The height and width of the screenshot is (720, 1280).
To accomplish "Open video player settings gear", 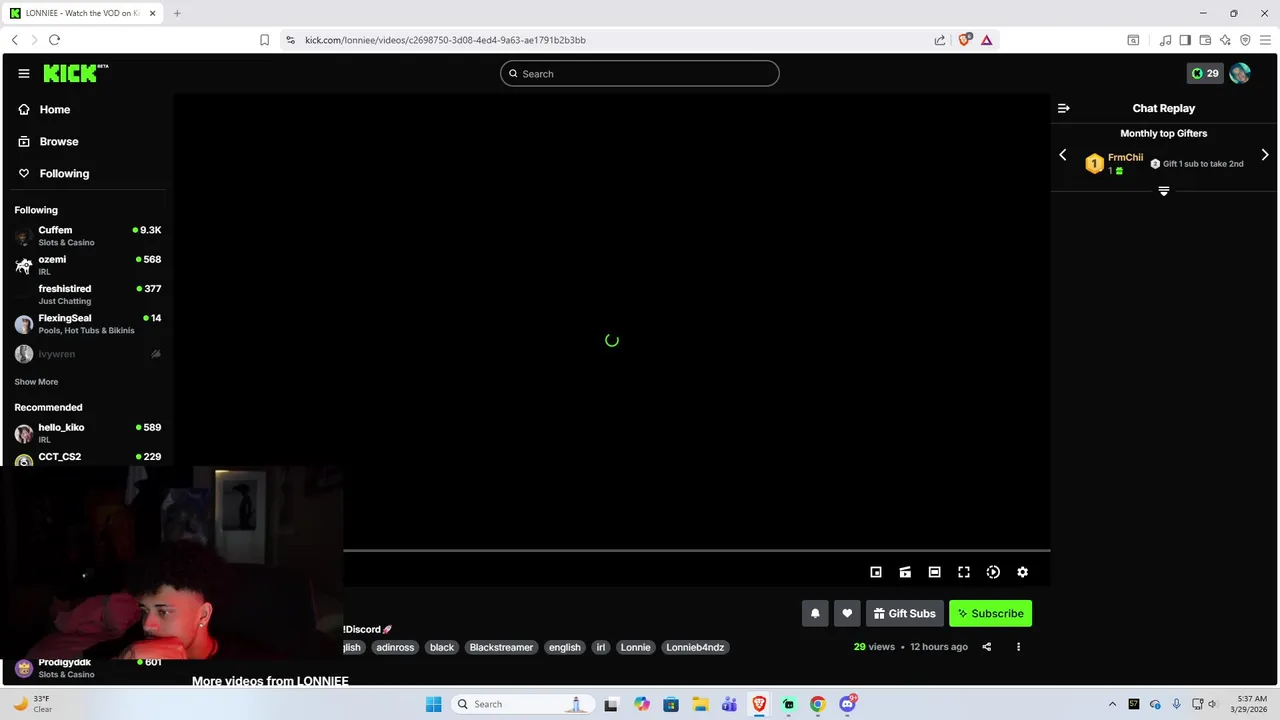I will pos(1022,572).
